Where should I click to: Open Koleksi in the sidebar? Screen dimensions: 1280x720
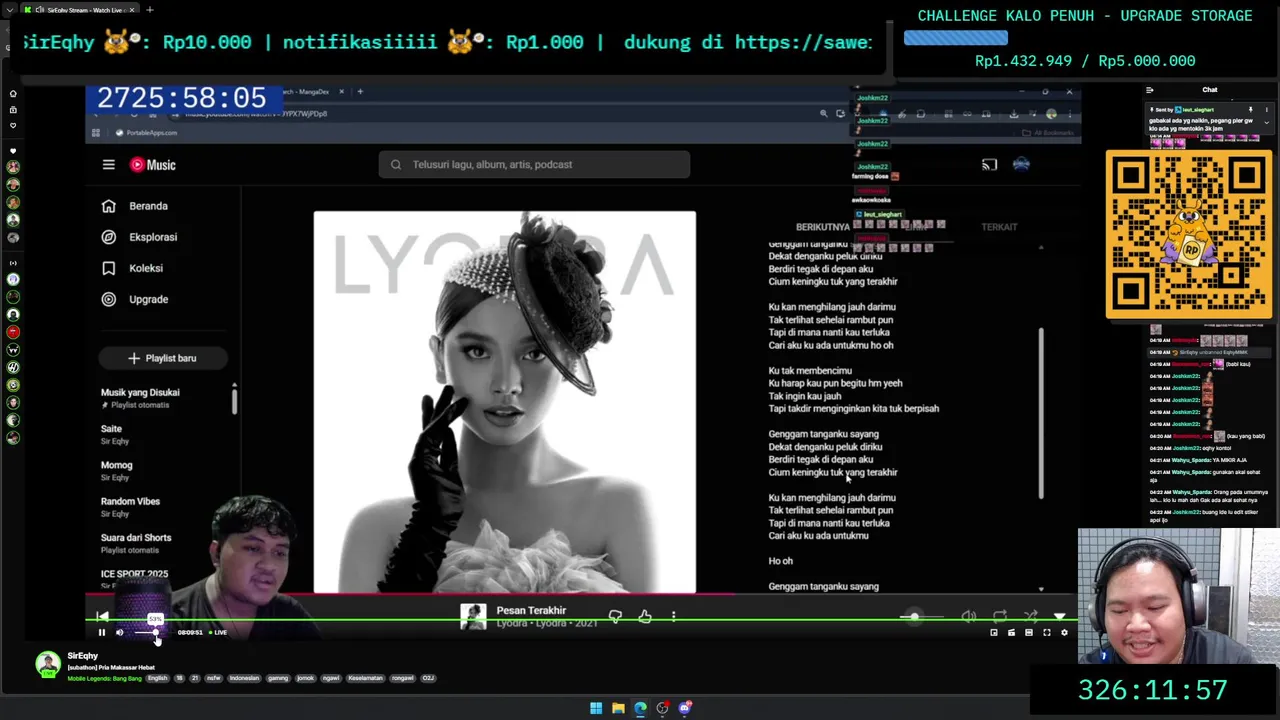point(145,268)
